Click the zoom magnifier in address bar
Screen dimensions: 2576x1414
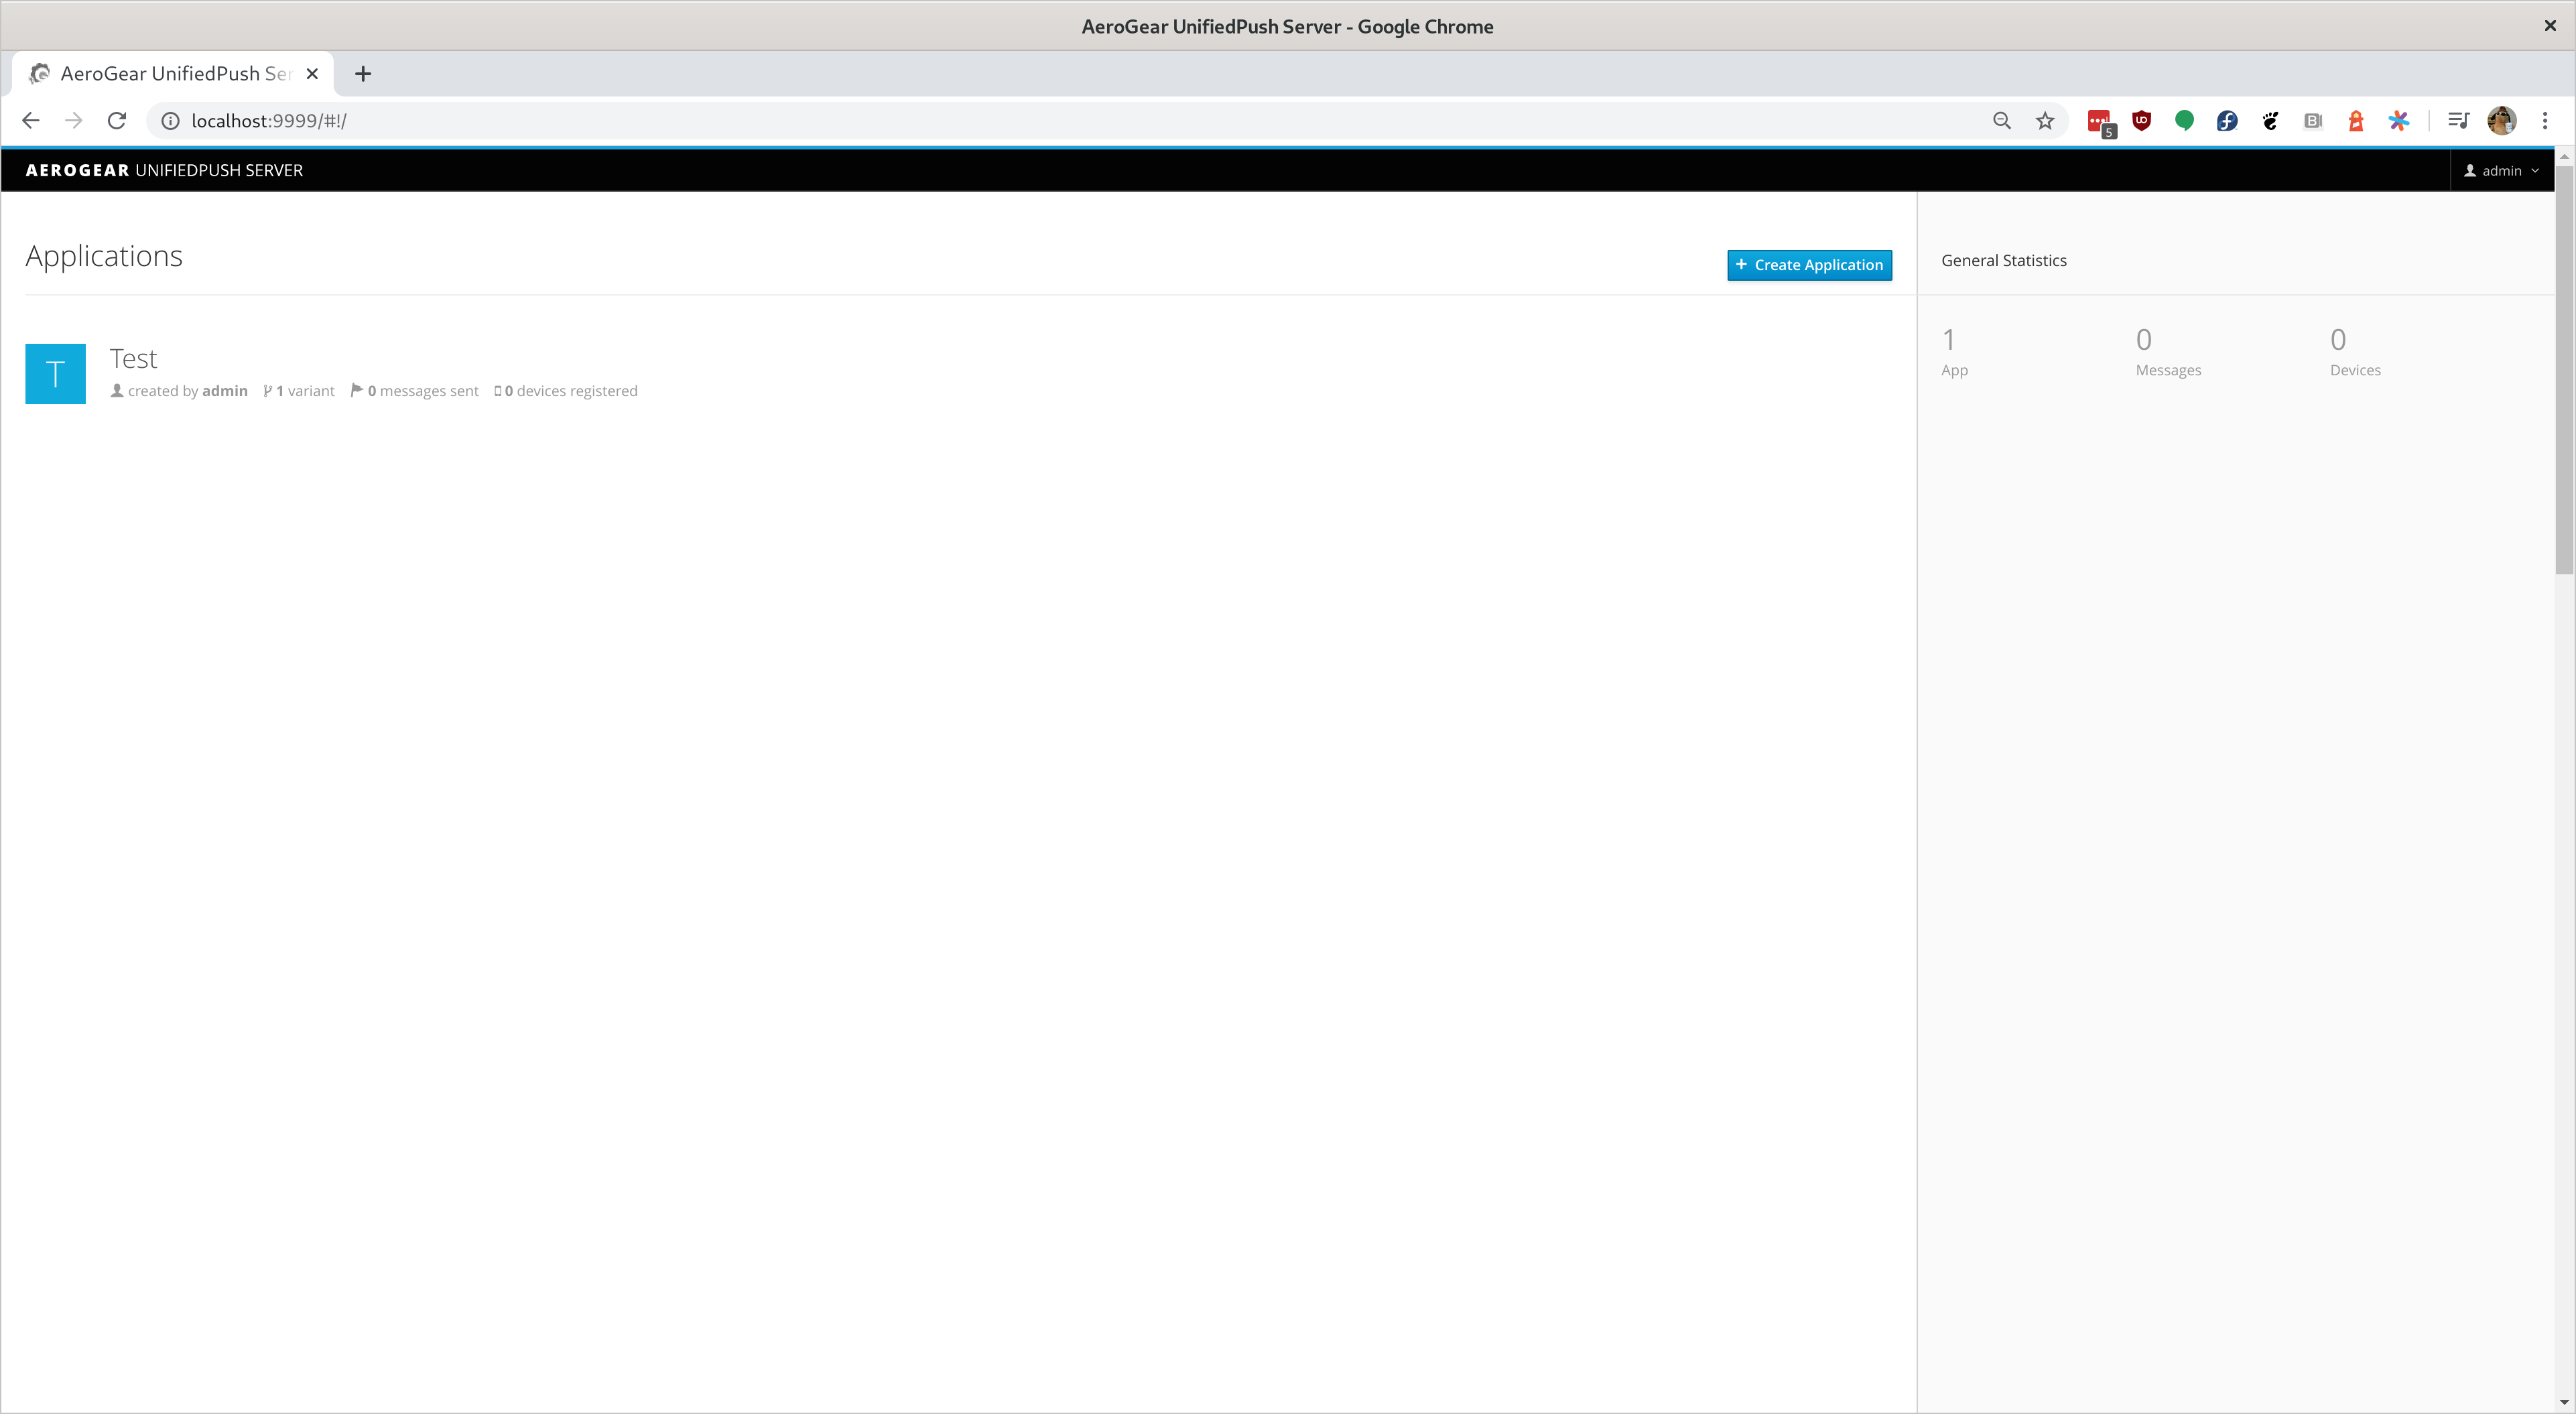tap(2002, 121)
